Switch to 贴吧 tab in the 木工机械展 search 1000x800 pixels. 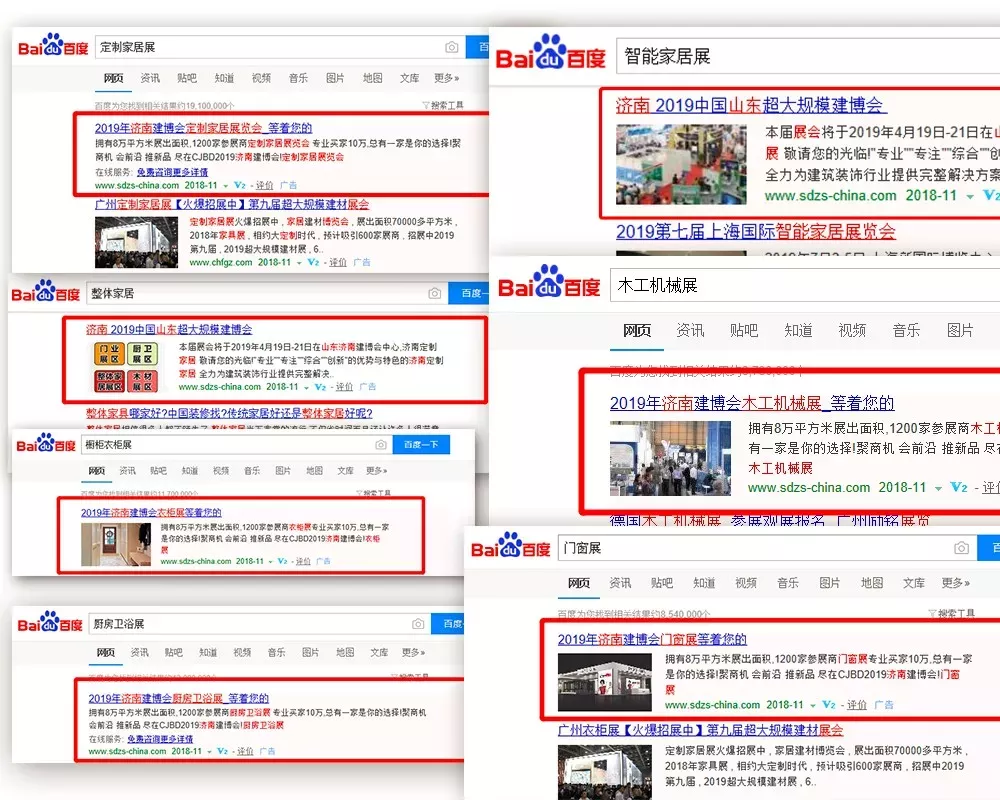(744, 330)
